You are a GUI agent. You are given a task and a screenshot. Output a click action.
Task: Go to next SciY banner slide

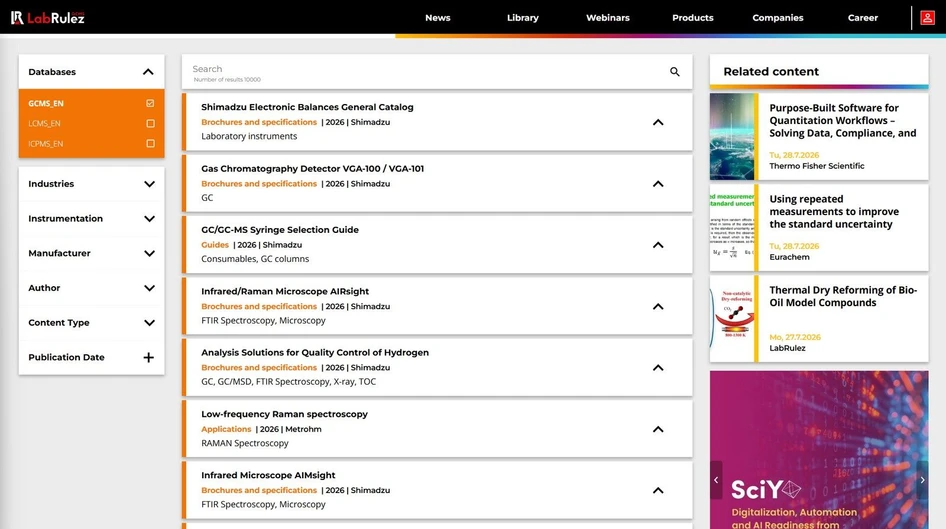click(922, 480)
